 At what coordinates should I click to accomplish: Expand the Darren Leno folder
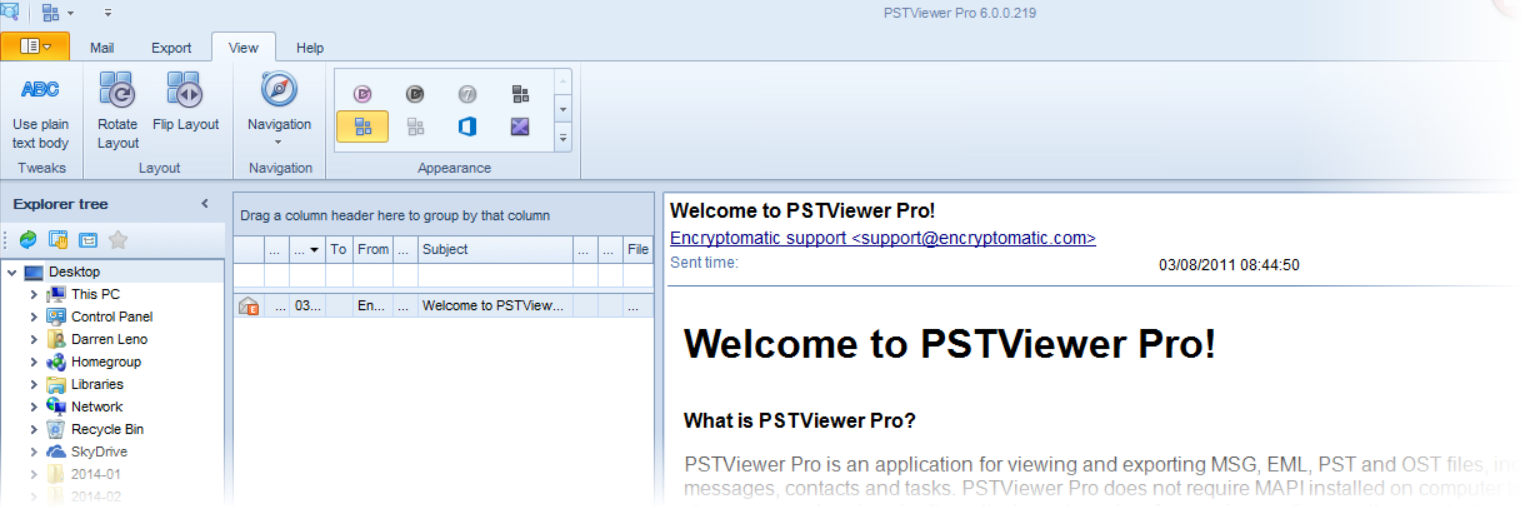(33, 340)
